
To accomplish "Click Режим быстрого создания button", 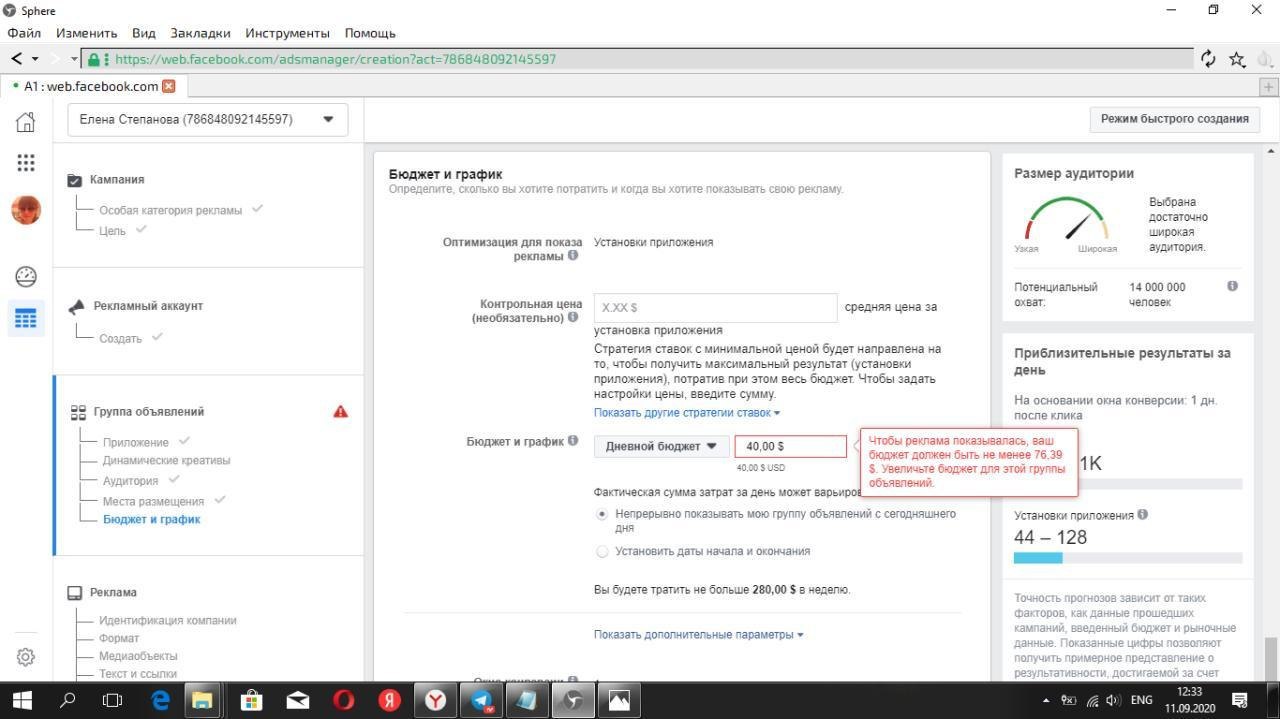I will pos(1174,118).
